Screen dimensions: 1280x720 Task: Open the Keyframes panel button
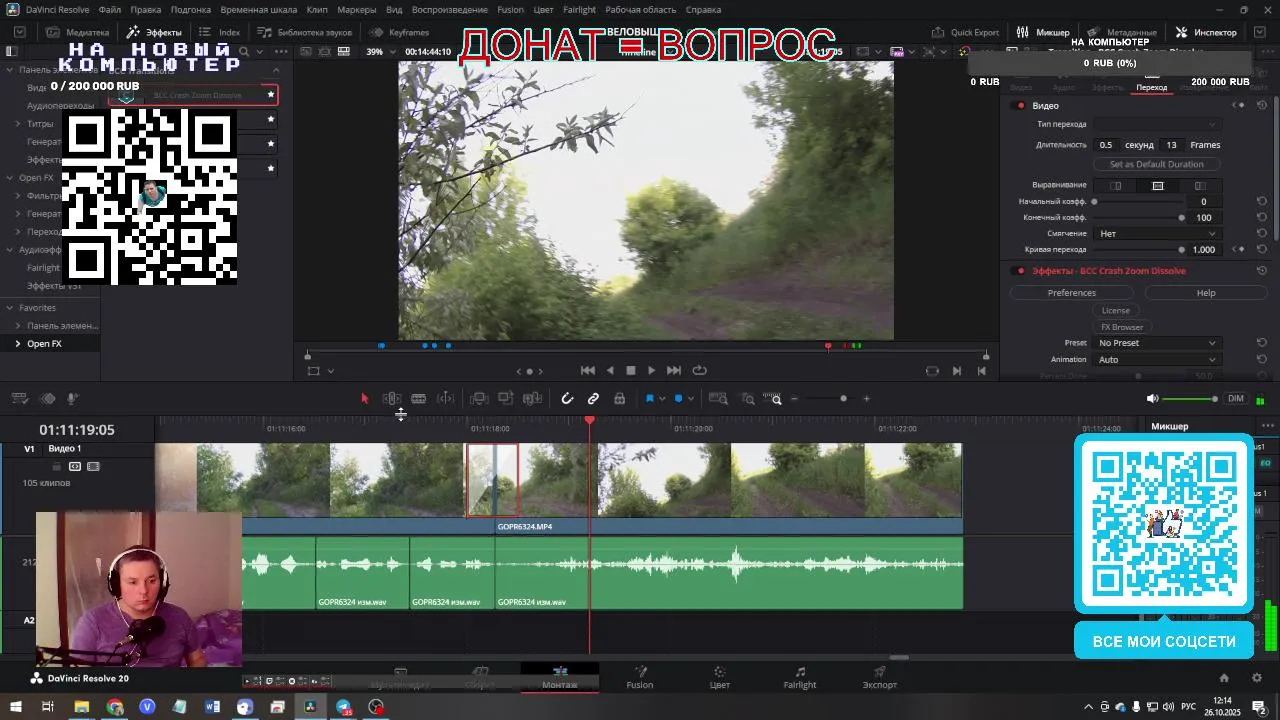pyautogui.click(x=399, y=33)
